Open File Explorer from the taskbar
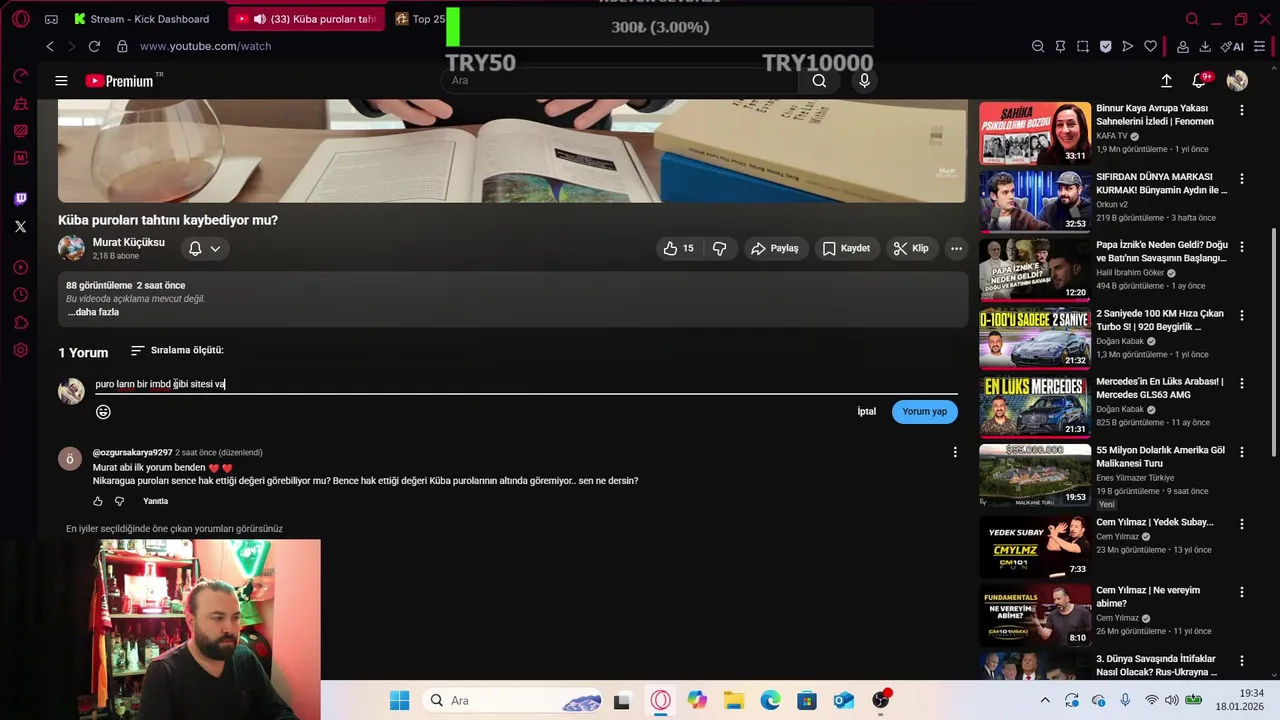Image resolution: width=1280 pixels, height=720 pixels. click(x=733, y=700)
